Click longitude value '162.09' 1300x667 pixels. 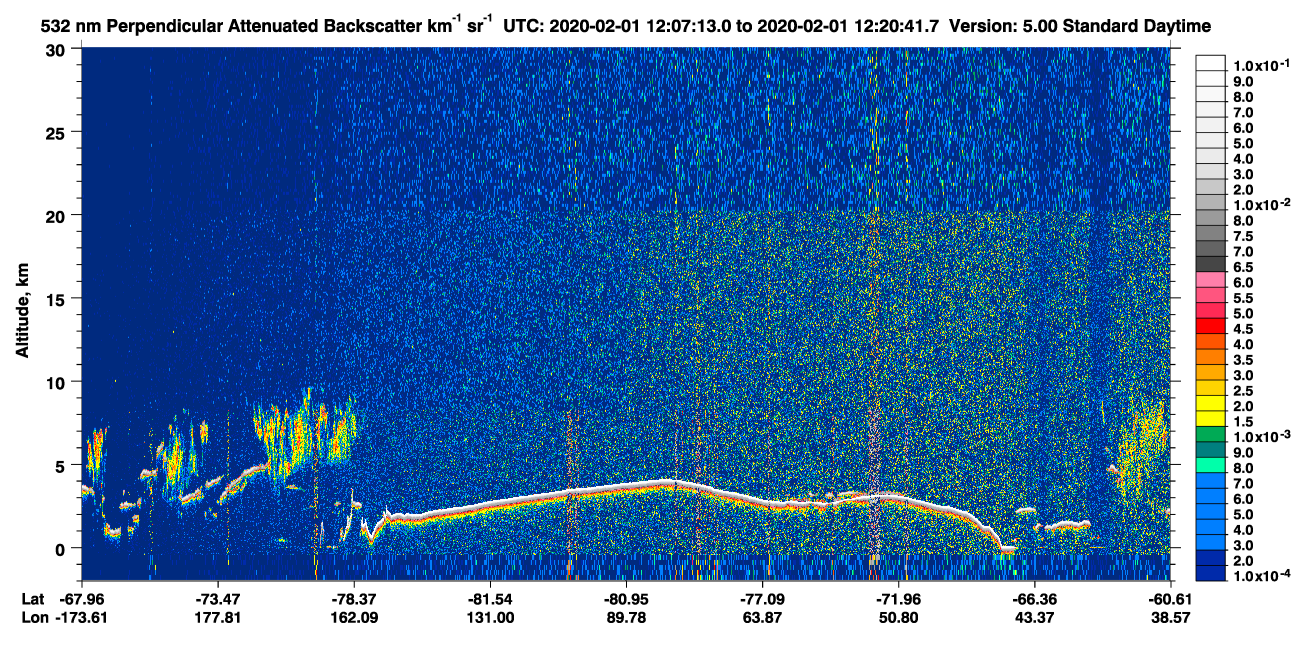(354, 618)
